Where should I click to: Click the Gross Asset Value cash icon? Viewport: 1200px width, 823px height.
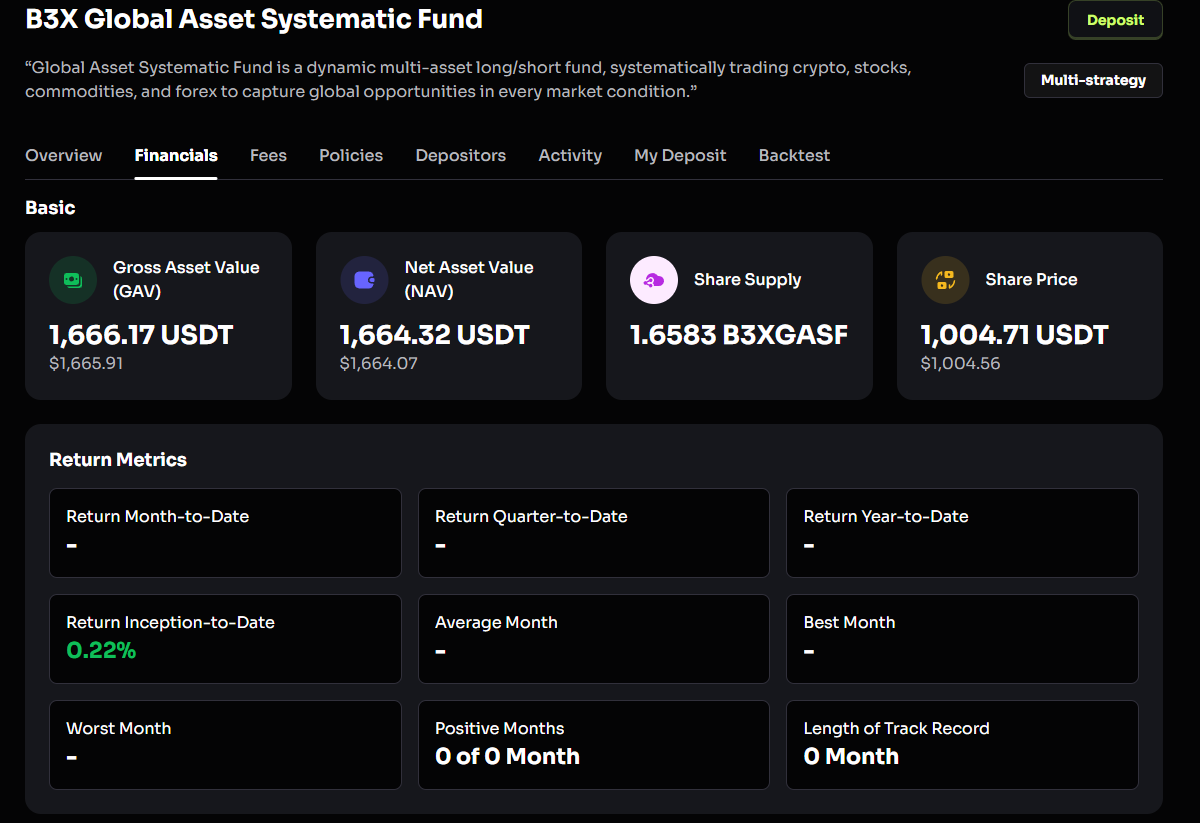(73, 280)
